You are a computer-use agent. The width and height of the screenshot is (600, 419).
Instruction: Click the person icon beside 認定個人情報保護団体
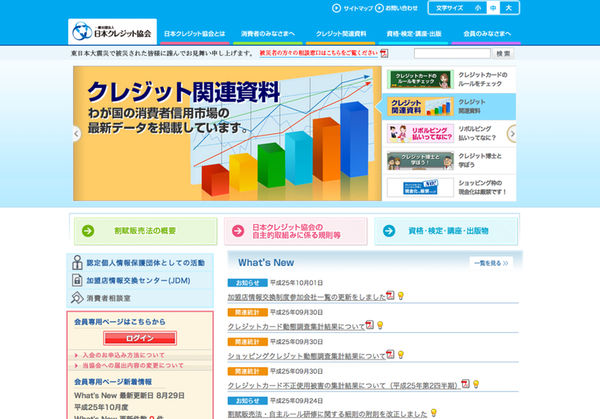(x=77, y=262)
